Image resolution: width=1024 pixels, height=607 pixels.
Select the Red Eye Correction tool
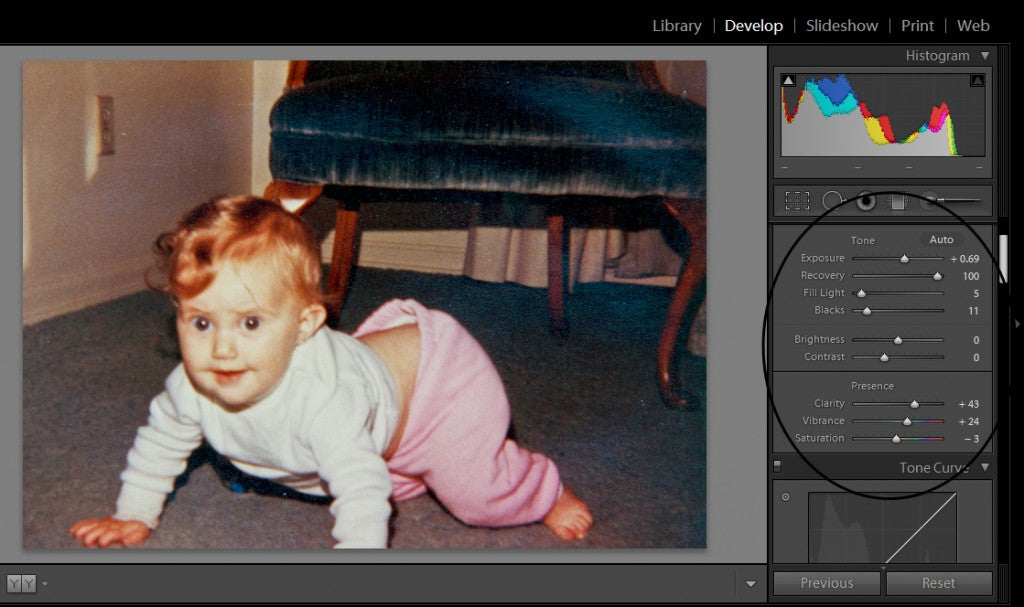pos(865,201)
